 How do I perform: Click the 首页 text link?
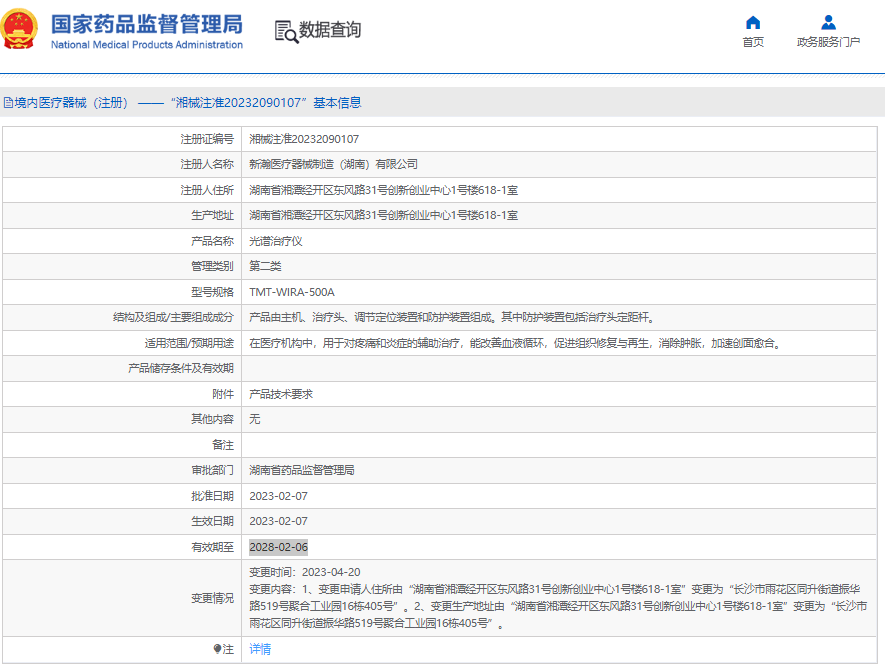click(753, 42)
